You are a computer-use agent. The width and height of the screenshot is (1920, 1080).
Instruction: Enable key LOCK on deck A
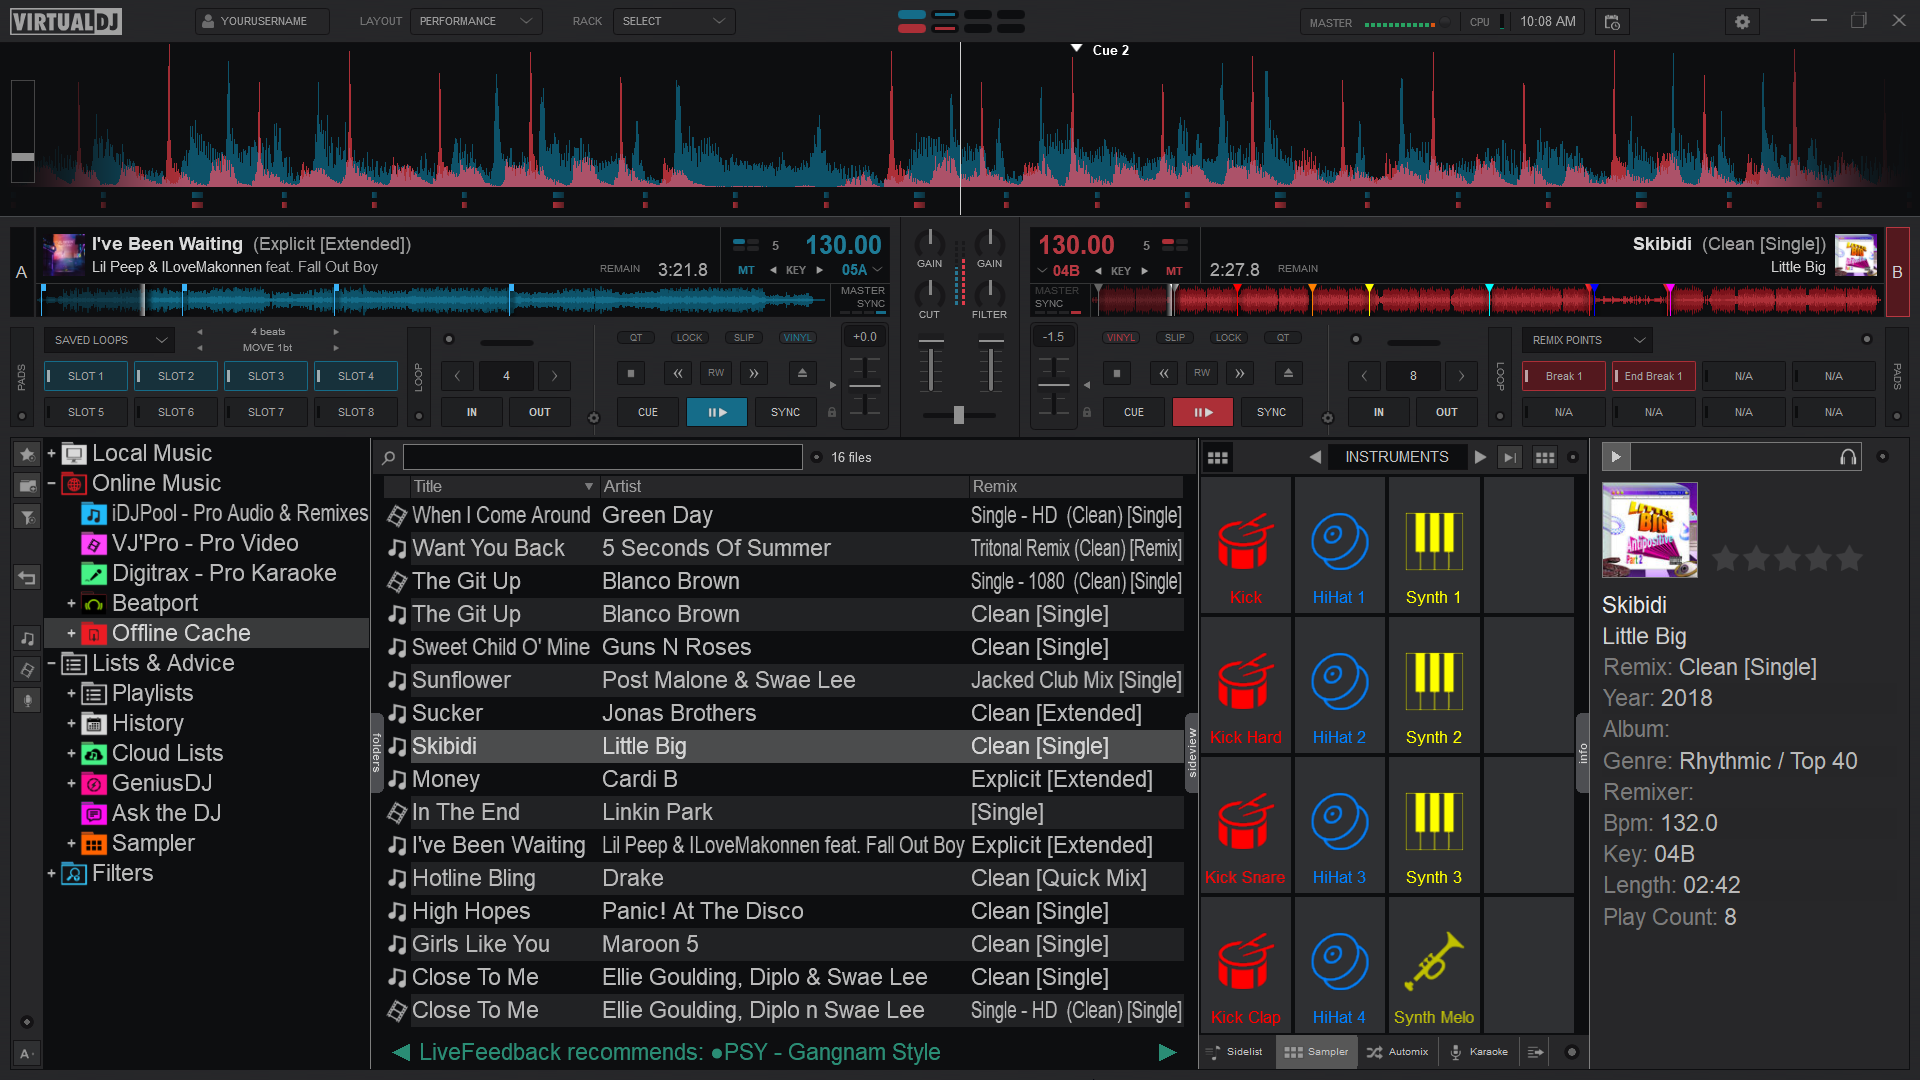689,338
